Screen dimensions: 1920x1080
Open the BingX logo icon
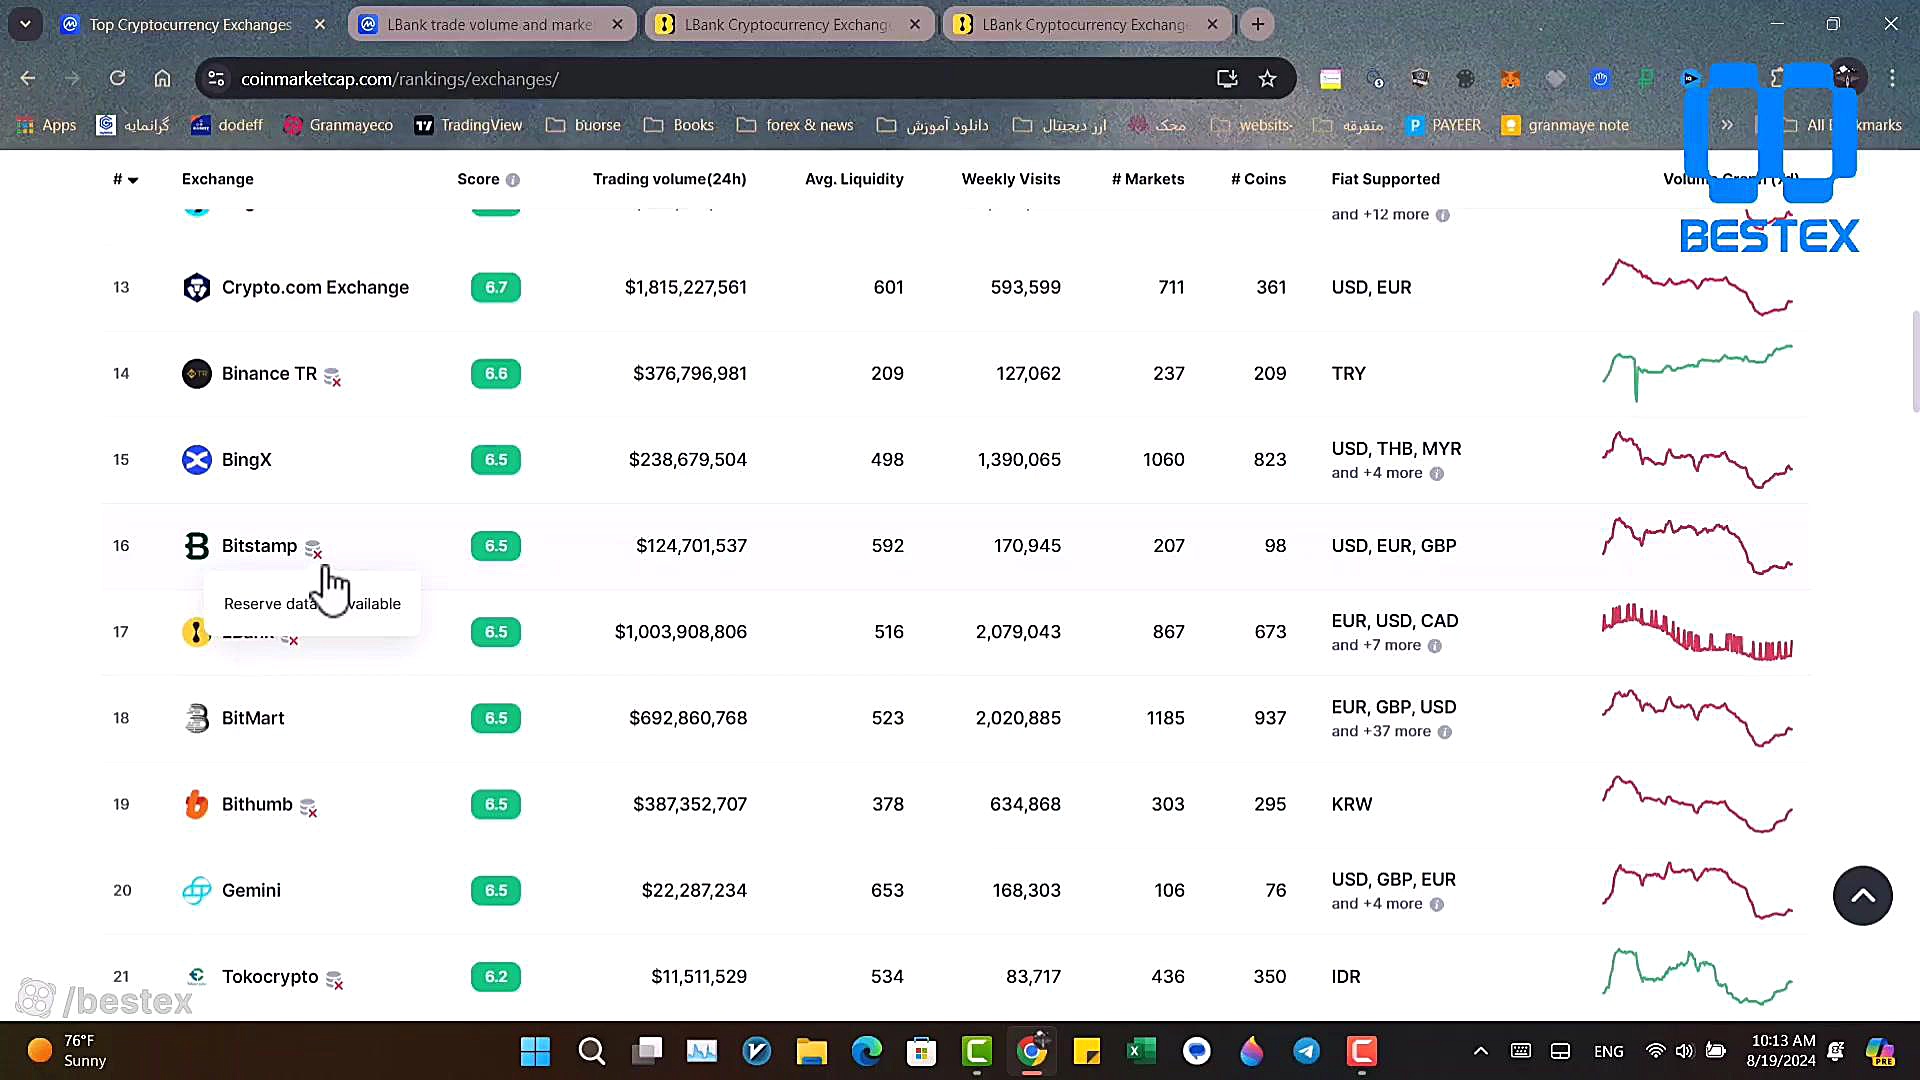(197, 460)
